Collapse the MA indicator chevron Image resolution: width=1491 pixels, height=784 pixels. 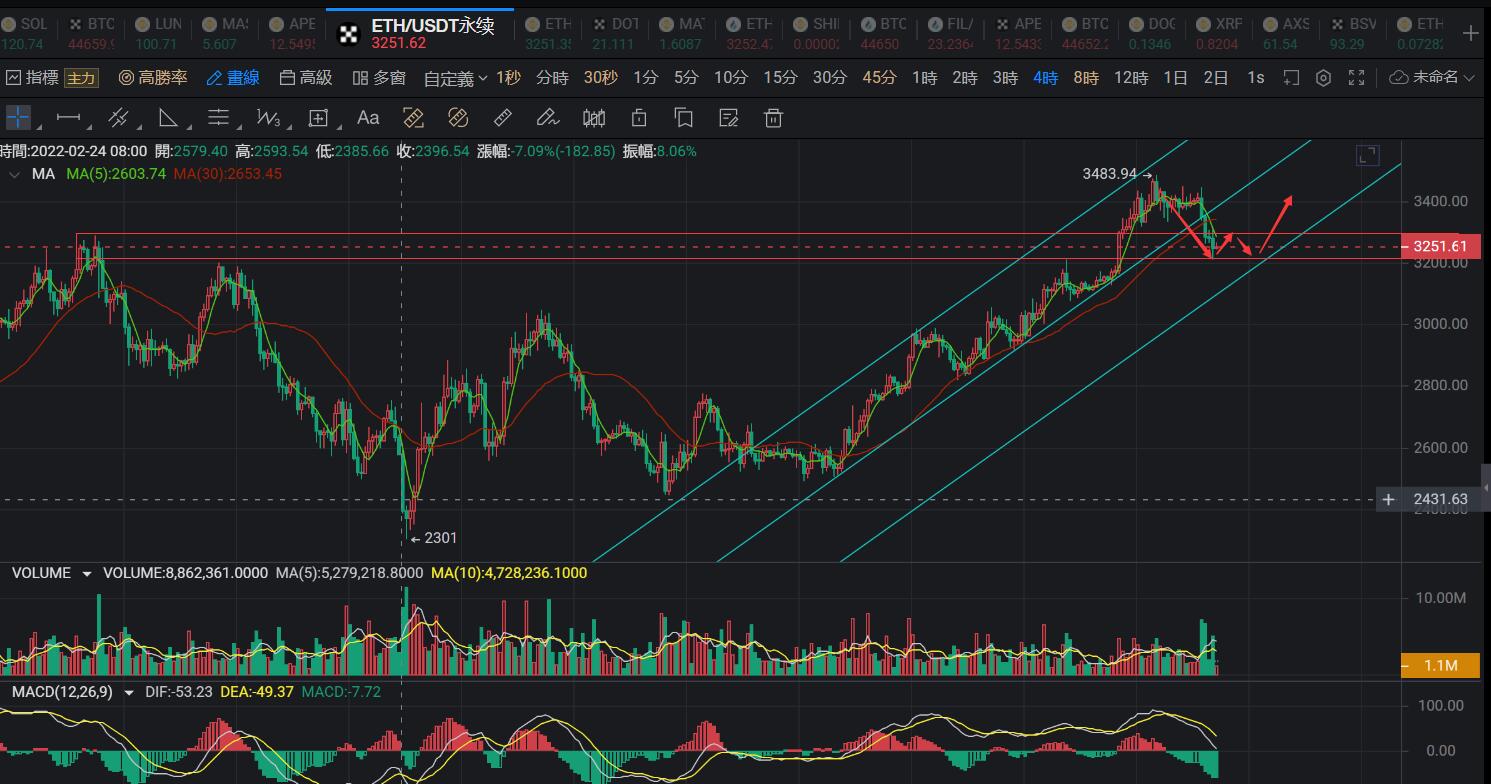pos(14,174)
